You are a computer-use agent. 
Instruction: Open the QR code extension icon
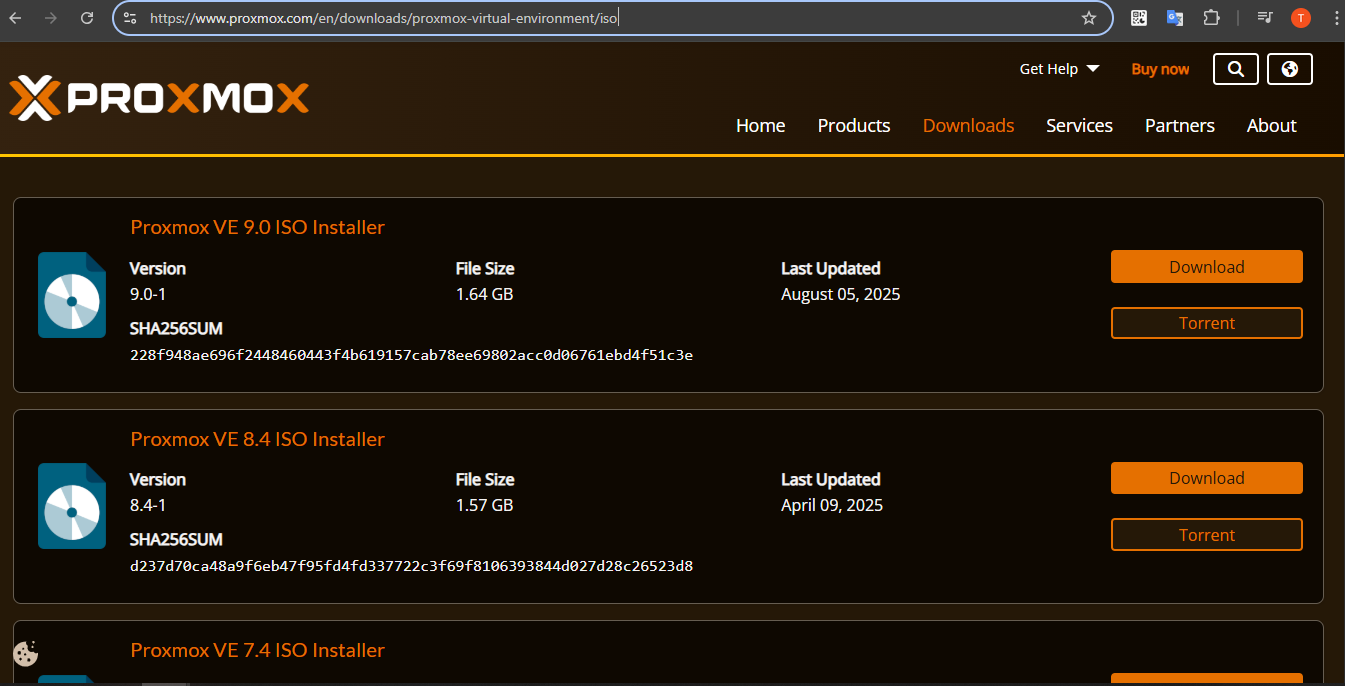[1139, 17]
